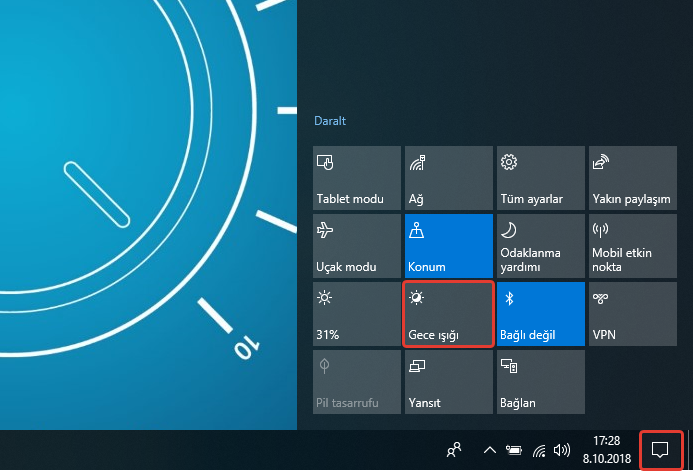
Task: Enable Gece ışığı (Night light)
Action: (448, 314)
